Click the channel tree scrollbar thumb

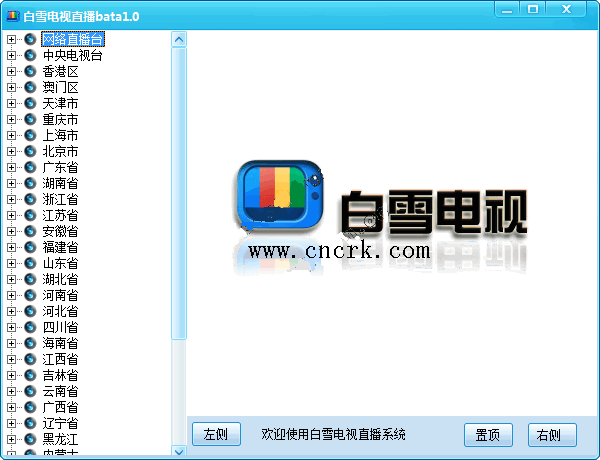[x=179, y=194]
